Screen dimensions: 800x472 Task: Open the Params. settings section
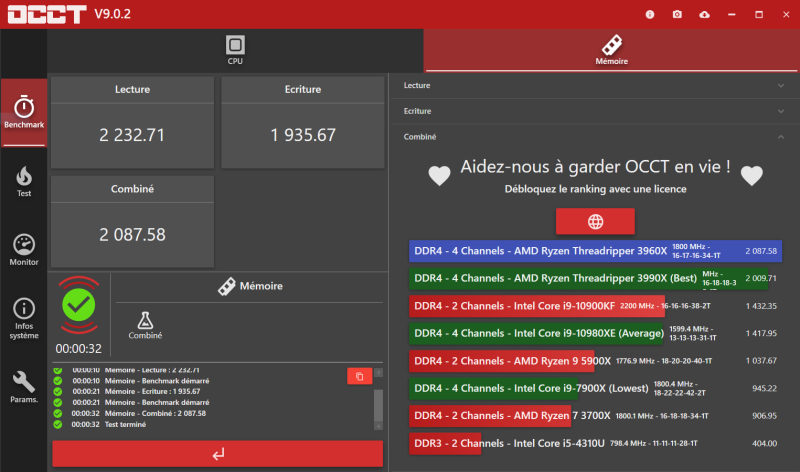pyautogui.click(x=23, y=387)
